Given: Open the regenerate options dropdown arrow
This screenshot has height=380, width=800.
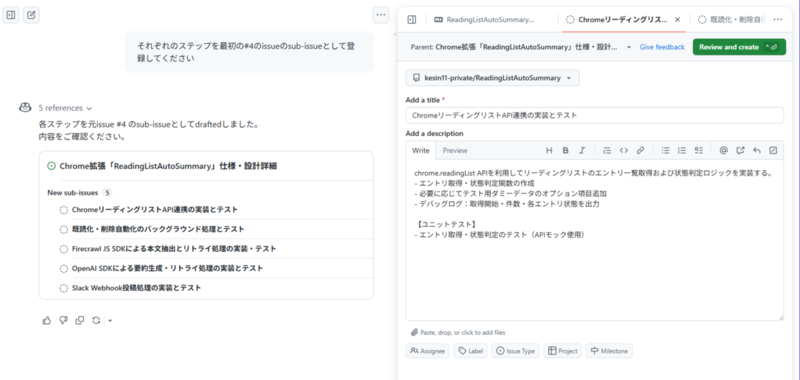Looking at the screenshot, I should (110, 321).
